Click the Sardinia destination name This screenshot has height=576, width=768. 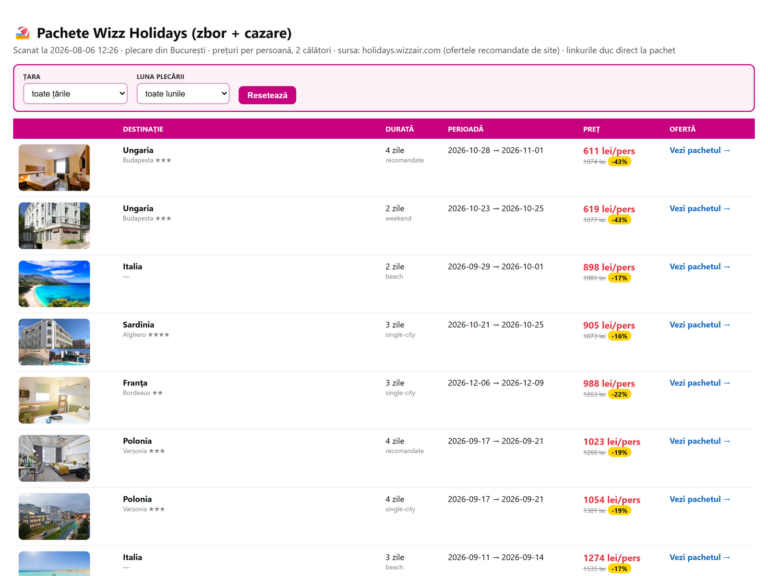(138, 325)
